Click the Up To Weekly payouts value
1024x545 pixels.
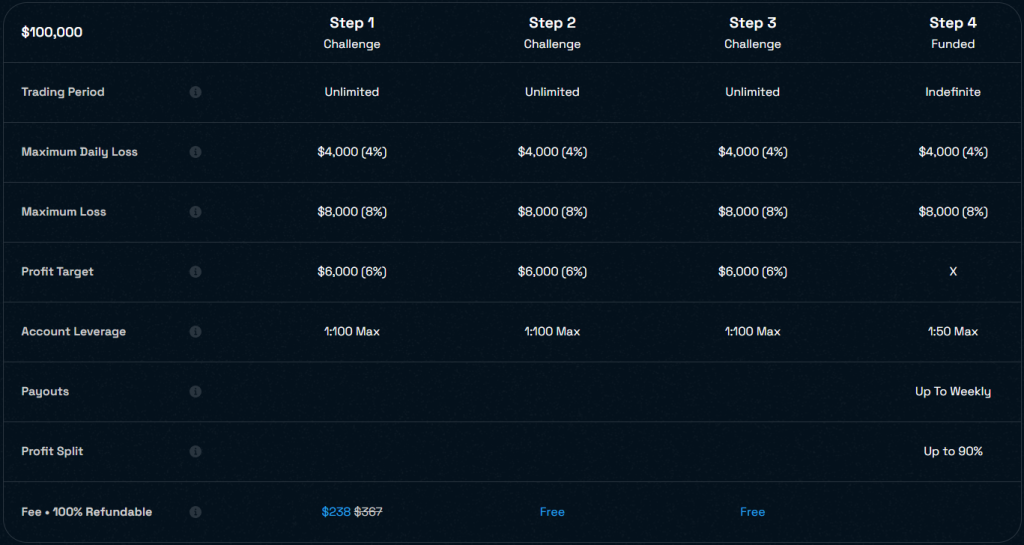click(952, 392)
